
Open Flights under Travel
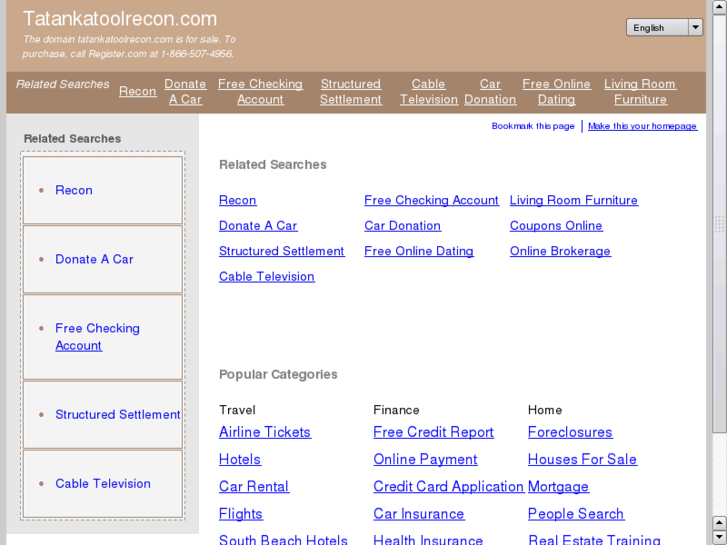point(241,514)
